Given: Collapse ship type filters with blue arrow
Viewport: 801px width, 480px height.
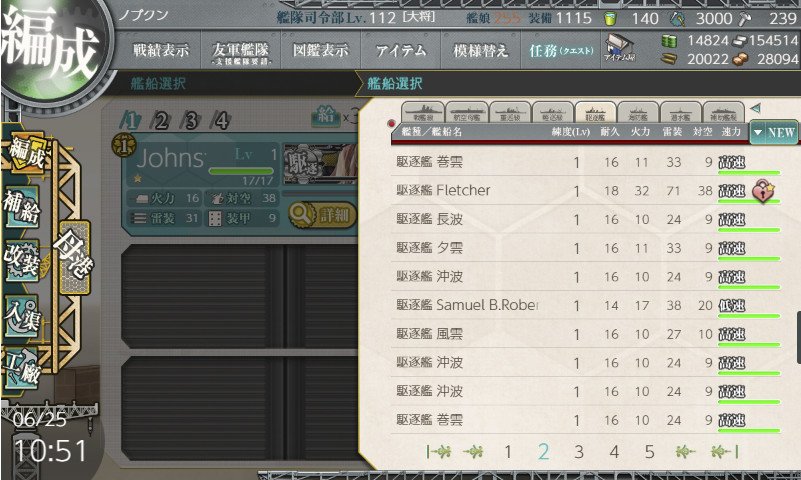Looking at the screenshot, I should [x=755, y=108].
